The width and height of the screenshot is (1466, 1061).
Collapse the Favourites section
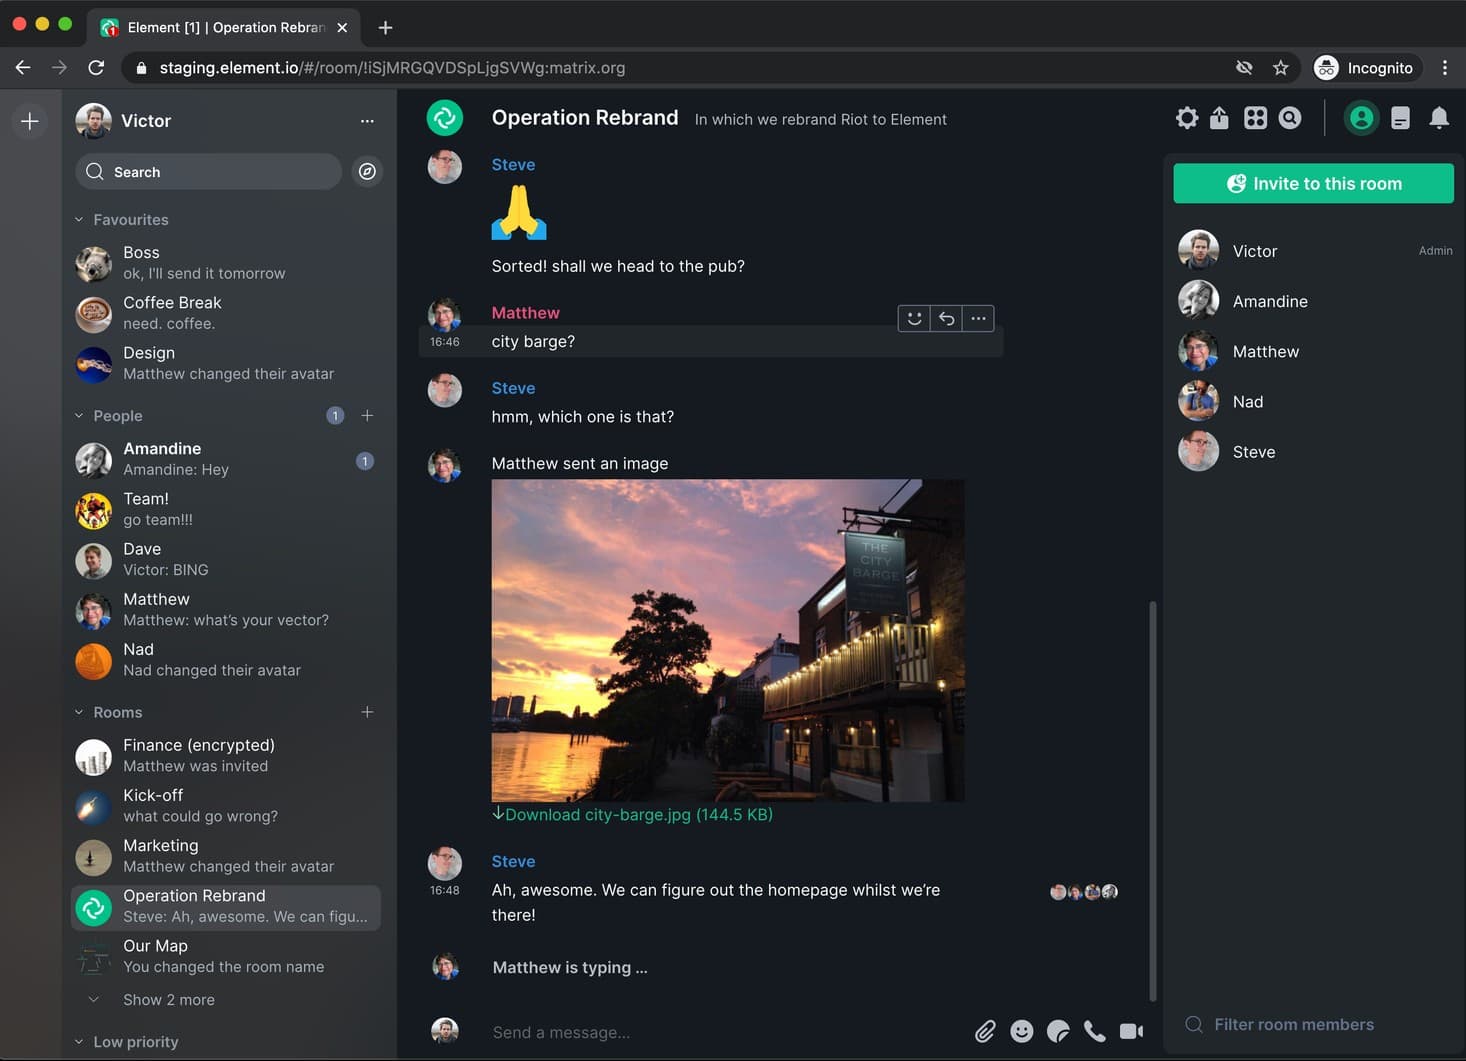[x=122, y=219]
